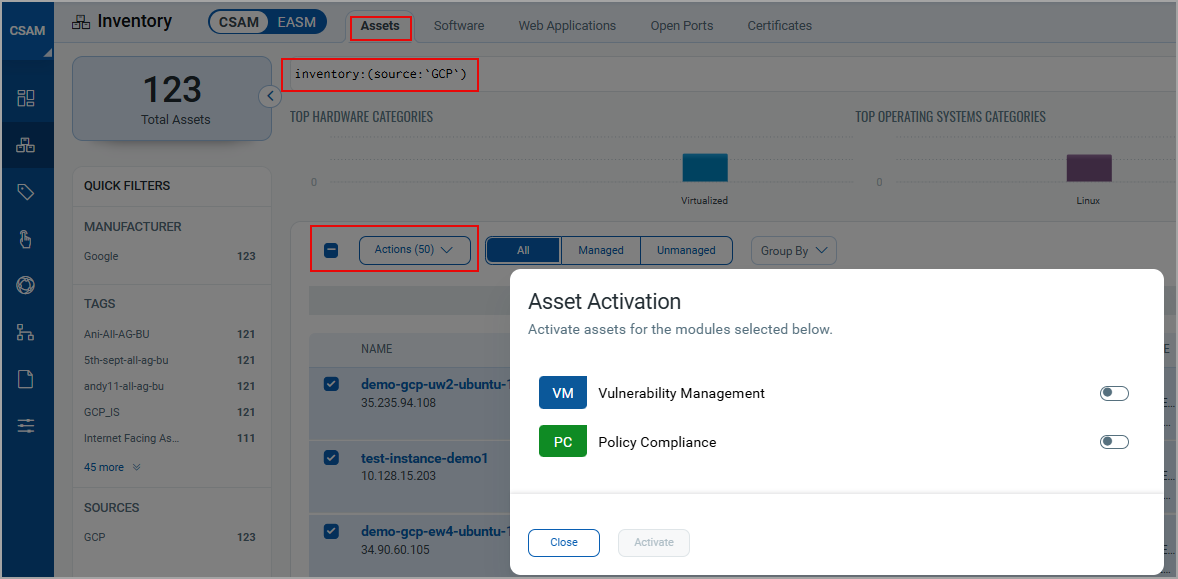Switch to the CSAM view pill

tap(240, 22)
